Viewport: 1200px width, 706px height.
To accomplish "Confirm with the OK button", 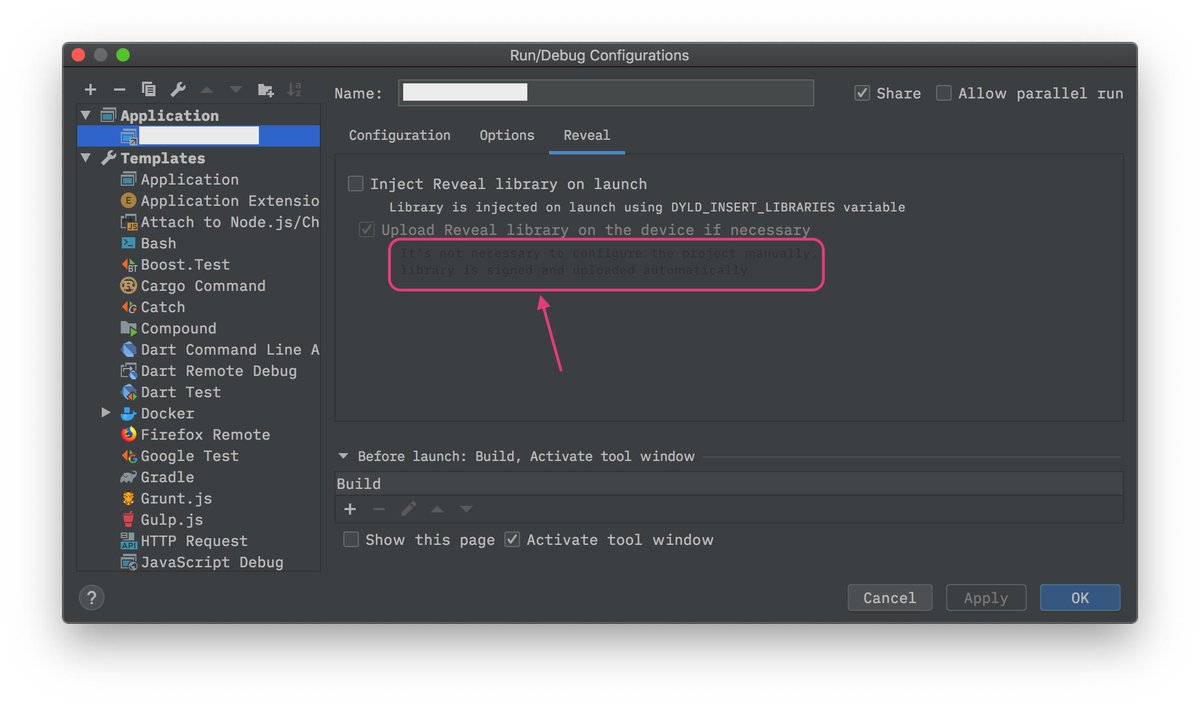I will (1080, 598).
